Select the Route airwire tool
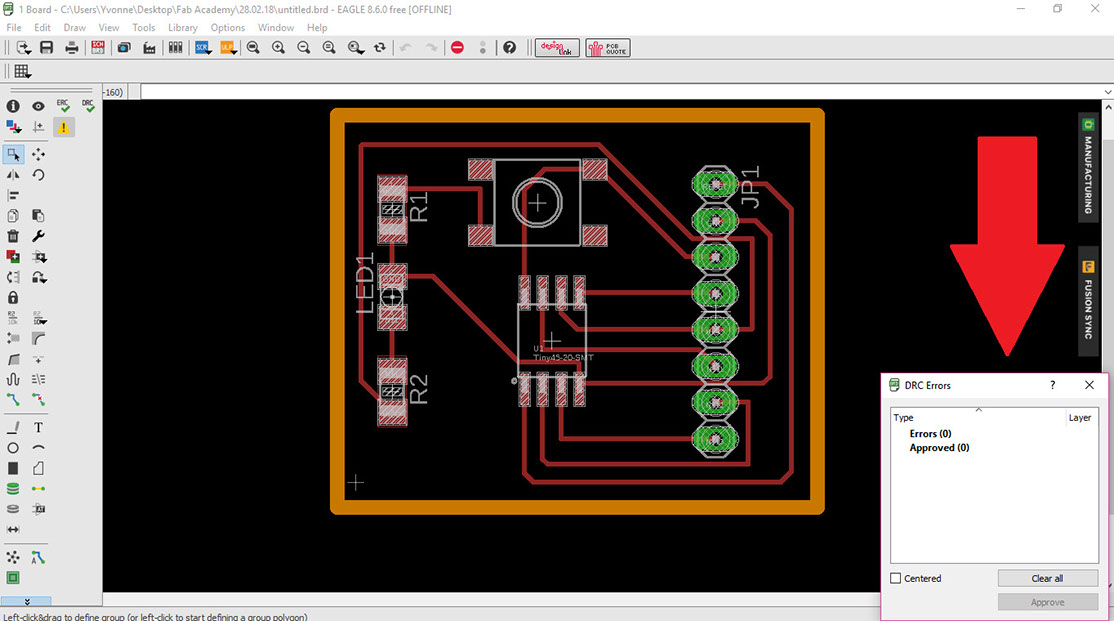 tap(13, 400)
